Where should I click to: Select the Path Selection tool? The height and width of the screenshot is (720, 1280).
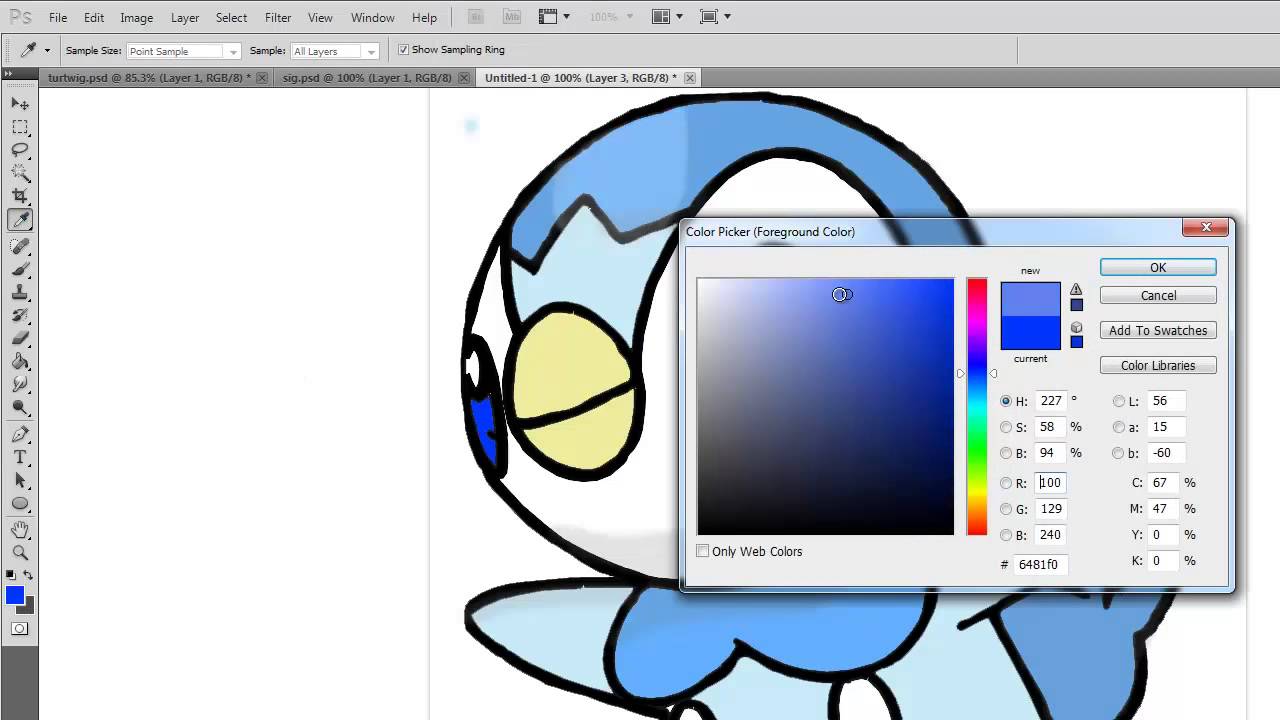tap(20, 480)
